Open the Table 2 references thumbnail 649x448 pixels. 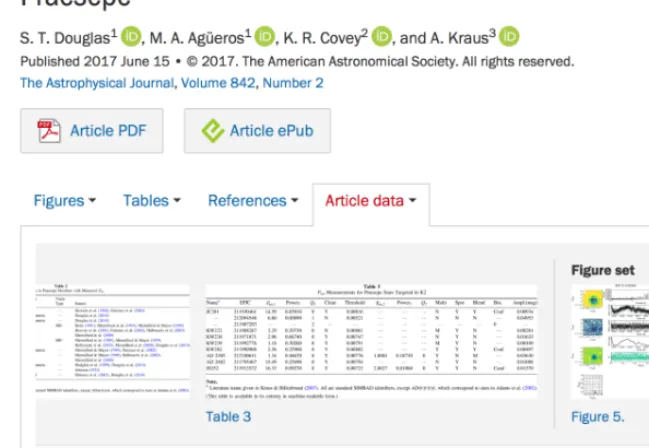(x=113, y=342)
